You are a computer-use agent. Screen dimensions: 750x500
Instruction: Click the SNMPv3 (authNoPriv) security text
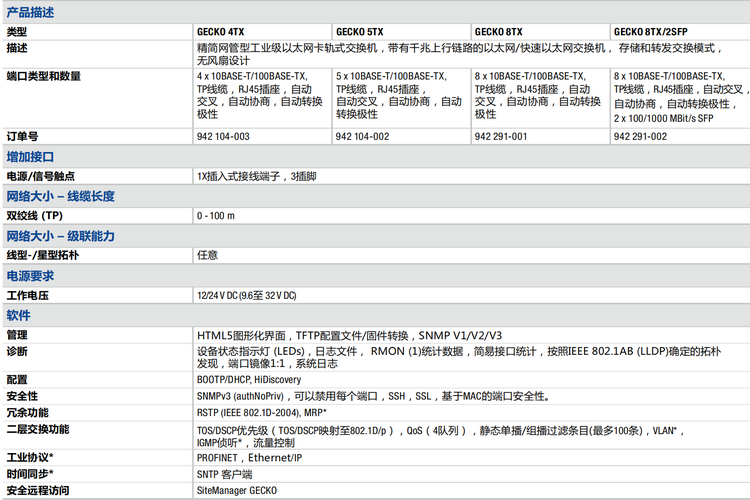pyautogui.click(x=373, y=396)
